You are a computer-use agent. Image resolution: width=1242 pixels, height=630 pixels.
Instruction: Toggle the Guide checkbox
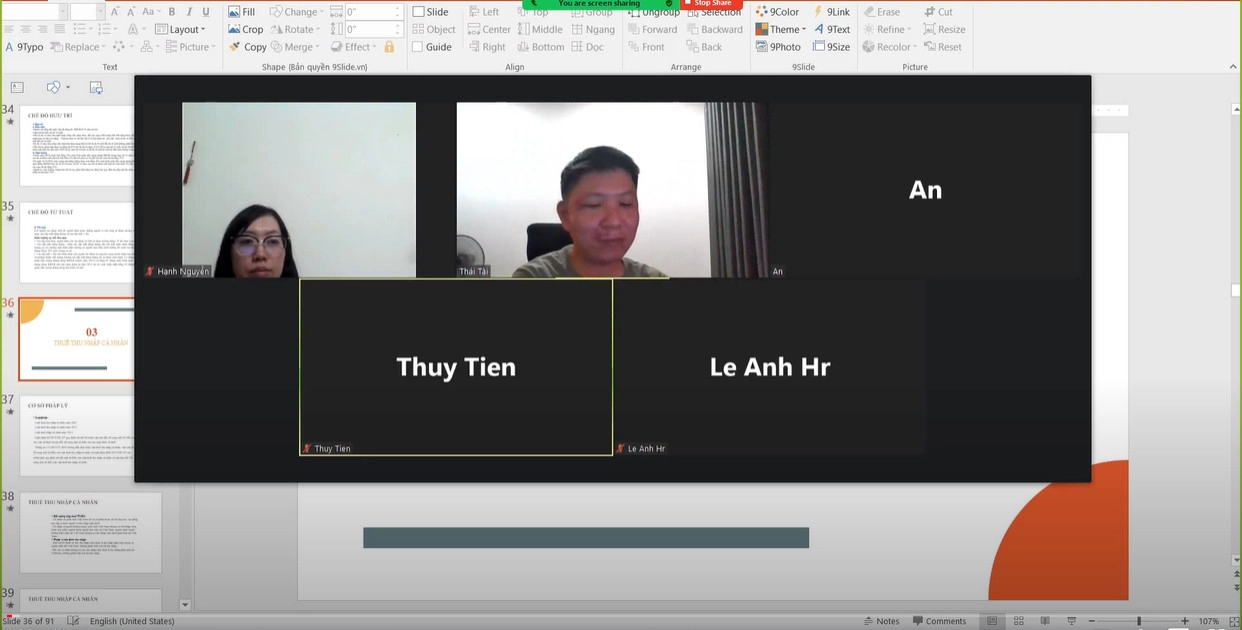pos(419,47)
